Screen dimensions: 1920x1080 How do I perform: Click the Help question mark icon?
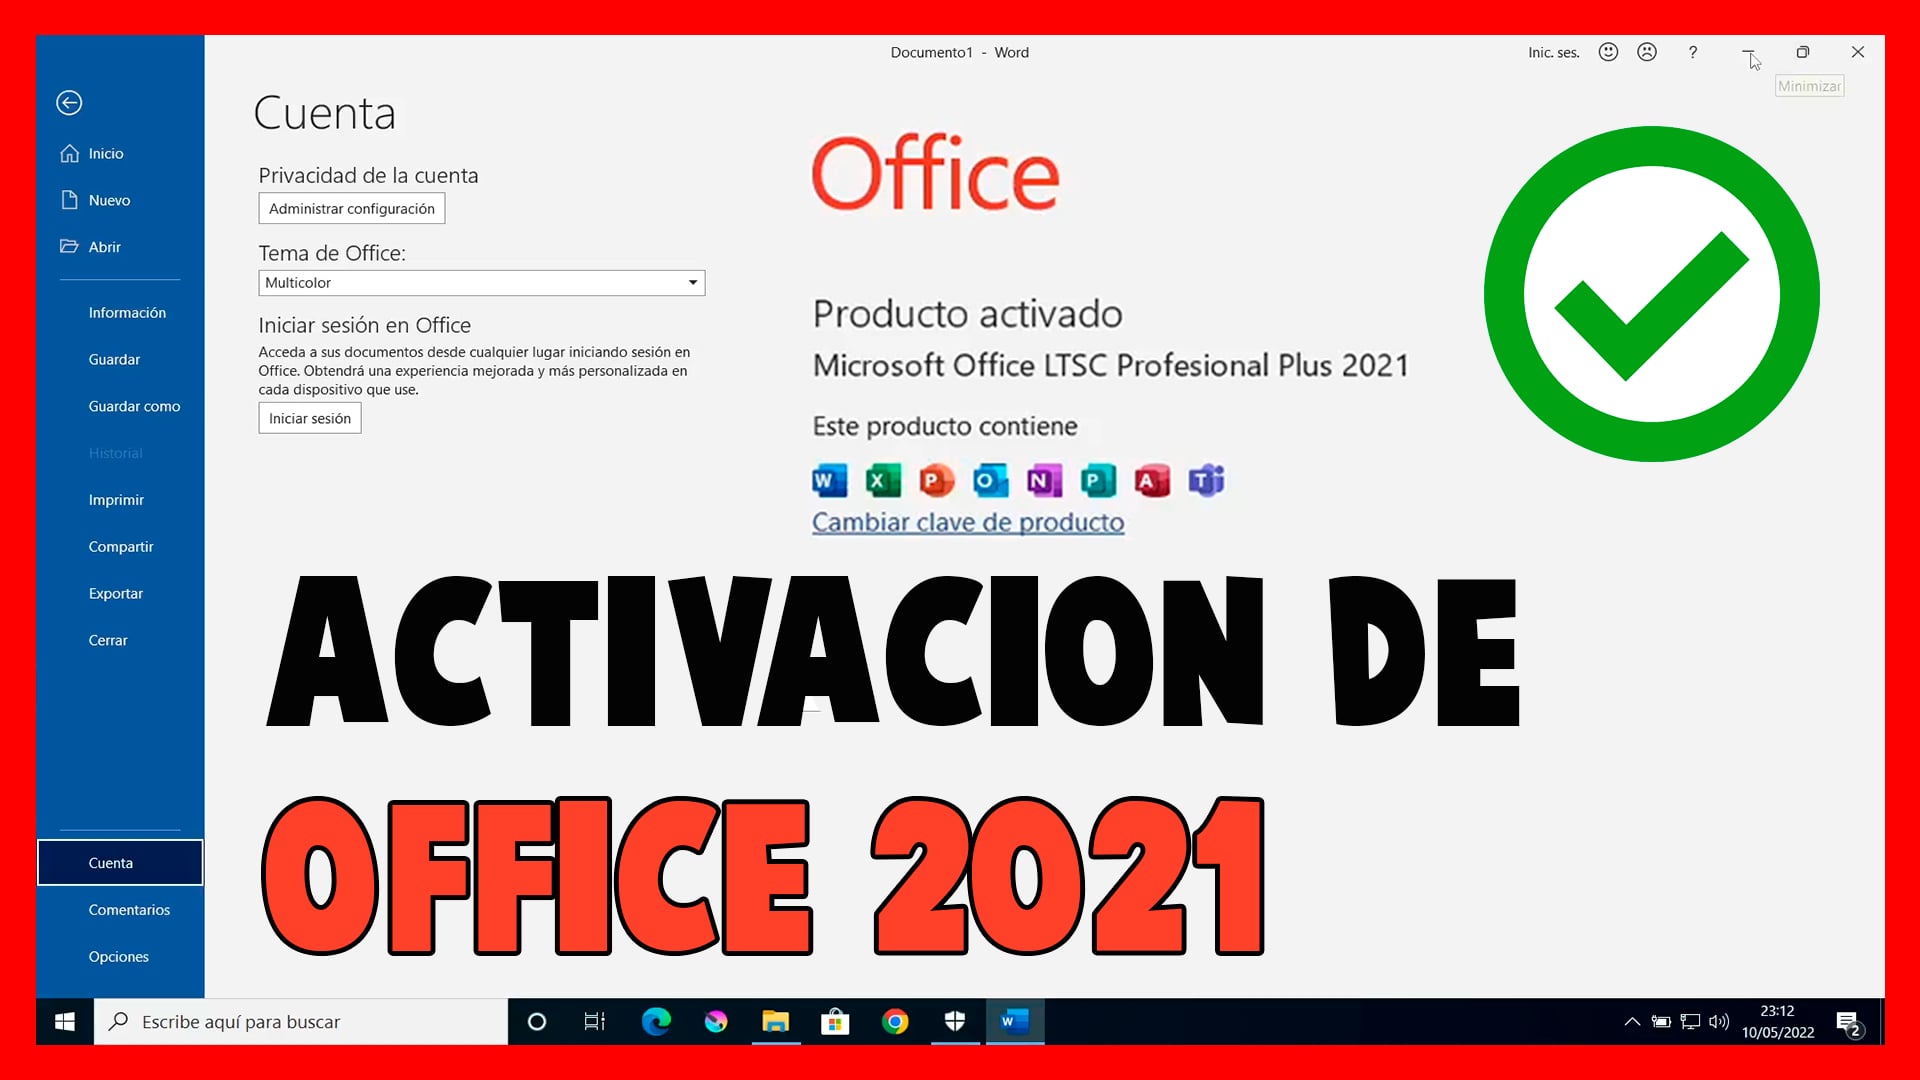tap(1692, 53)
